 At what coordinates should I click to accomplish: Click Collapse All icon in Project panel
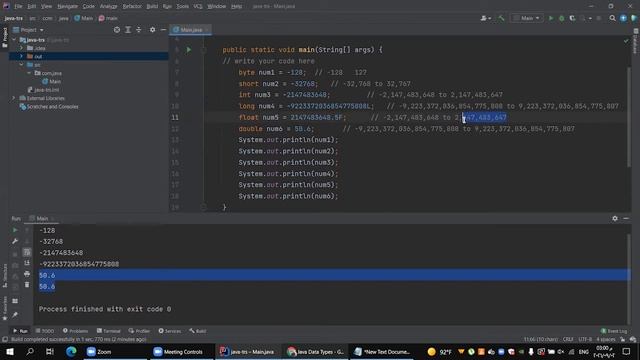click(139, 30)
